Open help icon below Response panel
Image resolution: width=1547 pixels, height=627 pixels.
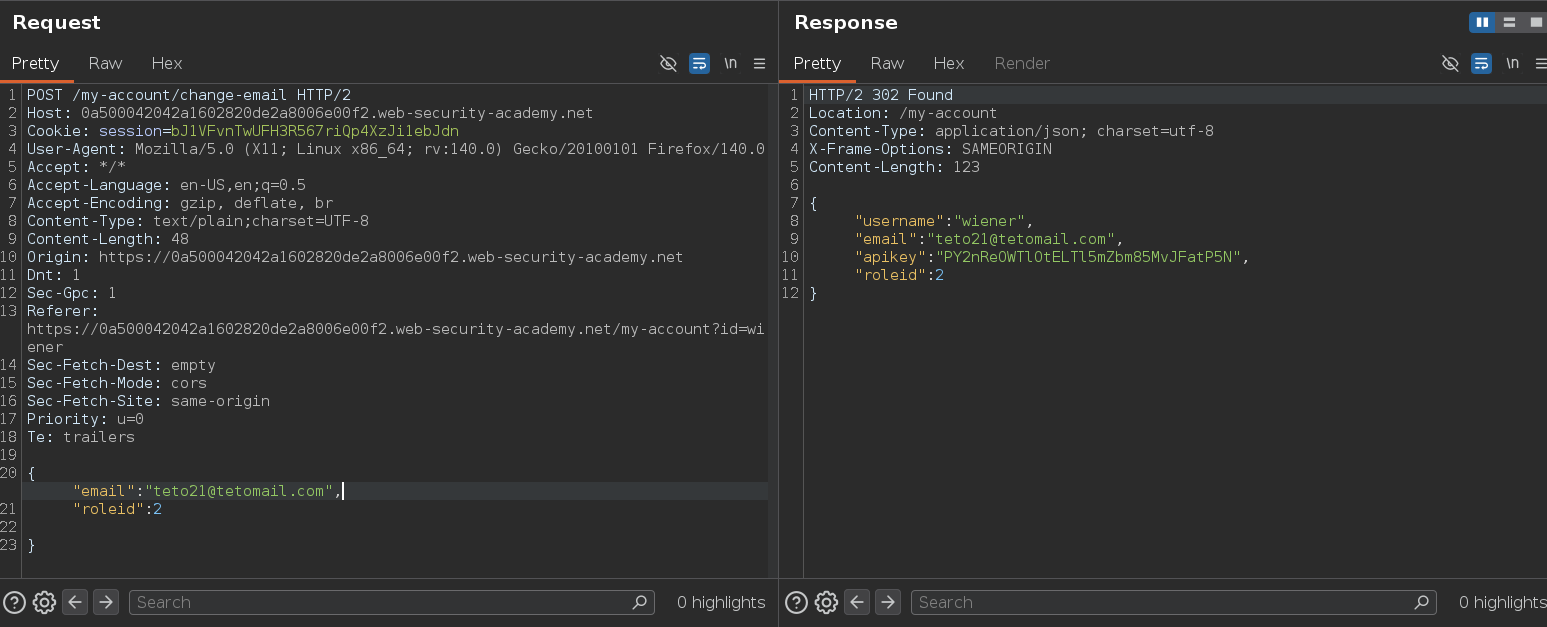click(x=796, y=602)
